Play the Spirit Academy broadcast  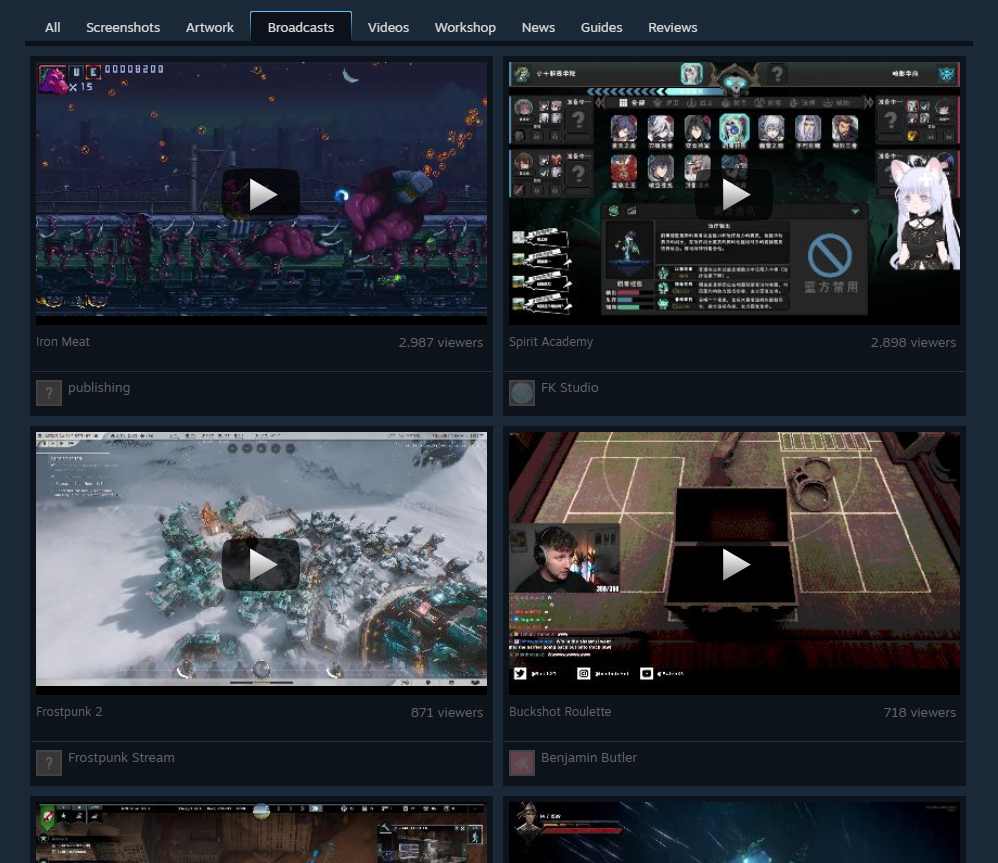(x=734, y=194)
